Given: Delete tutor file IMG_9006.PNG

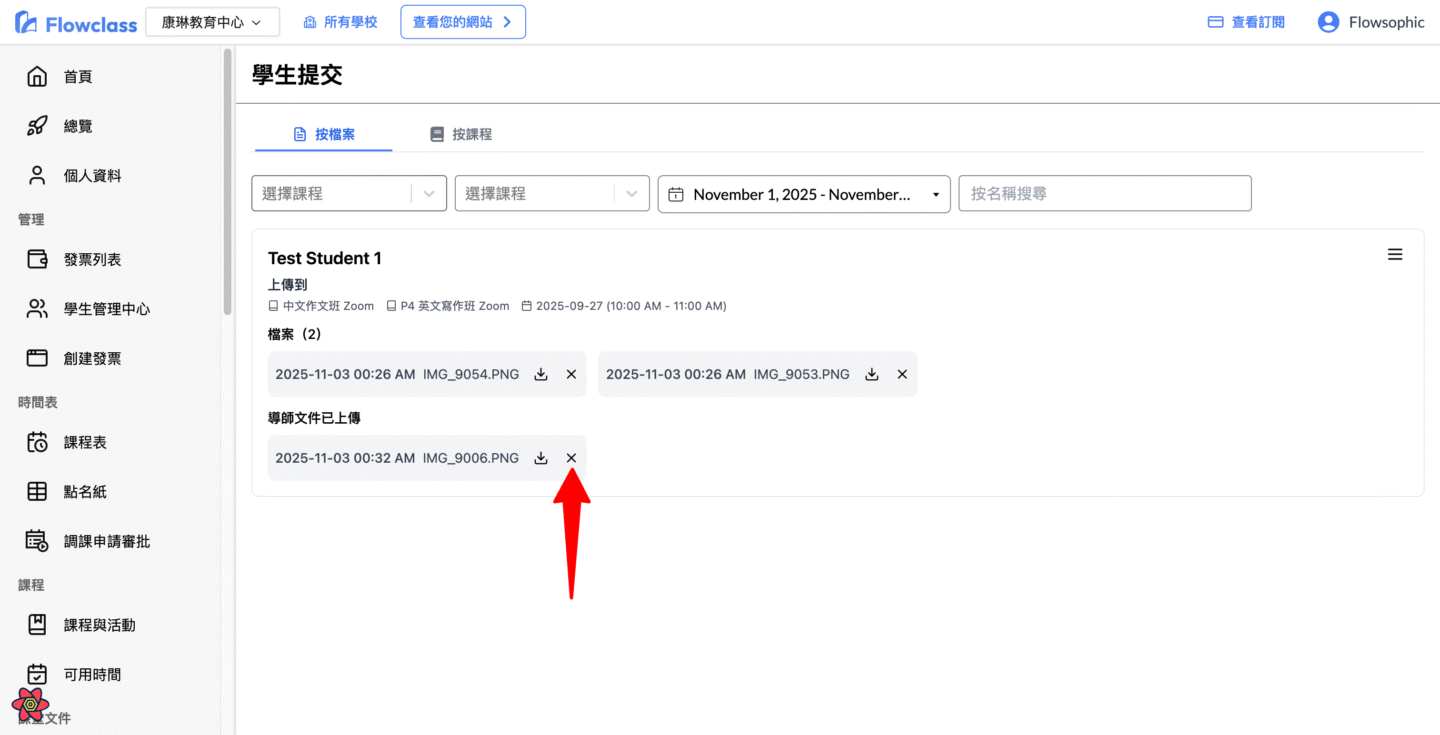Looking at the screenshot, I should [571, 458].
